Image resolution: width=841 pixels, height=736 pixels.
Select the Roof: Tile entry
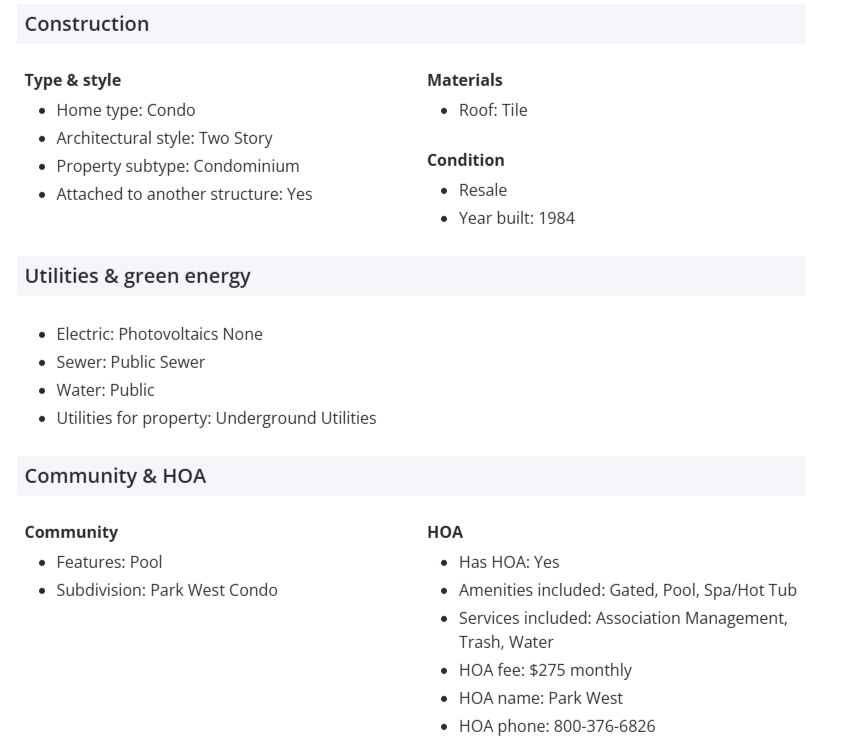492,110
